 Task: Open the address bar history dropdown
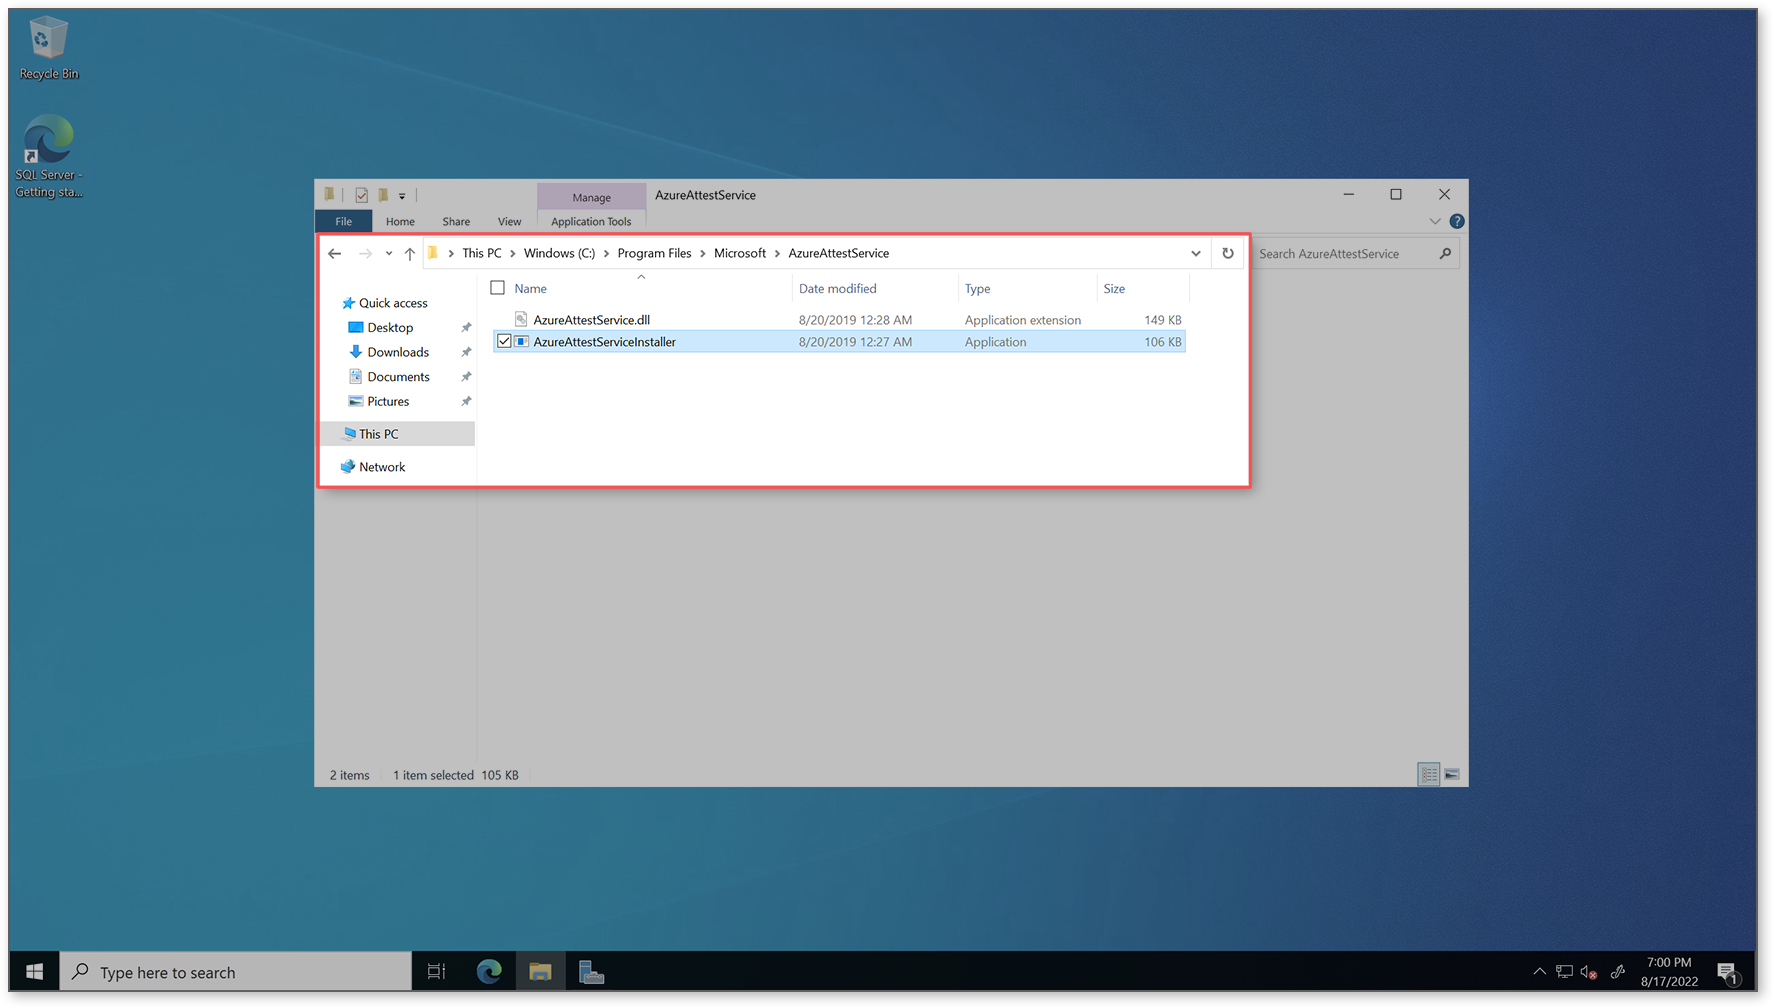coord(1195,253)
